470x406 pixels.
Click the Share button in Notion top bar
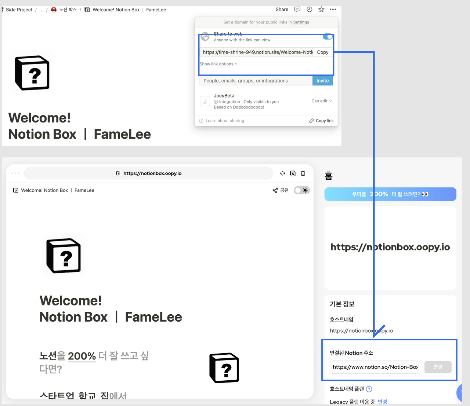(x=282, y=9)
